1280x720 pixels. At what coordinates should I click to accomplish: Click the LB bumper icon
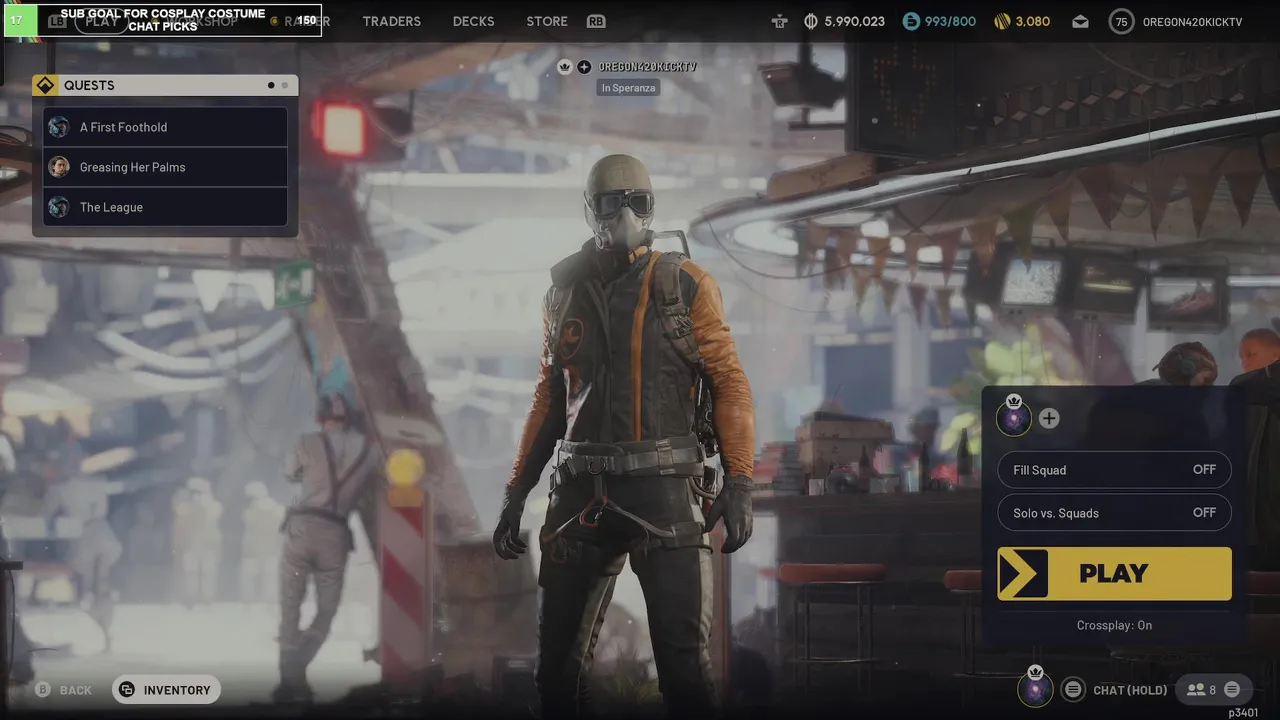coord(58,21)
